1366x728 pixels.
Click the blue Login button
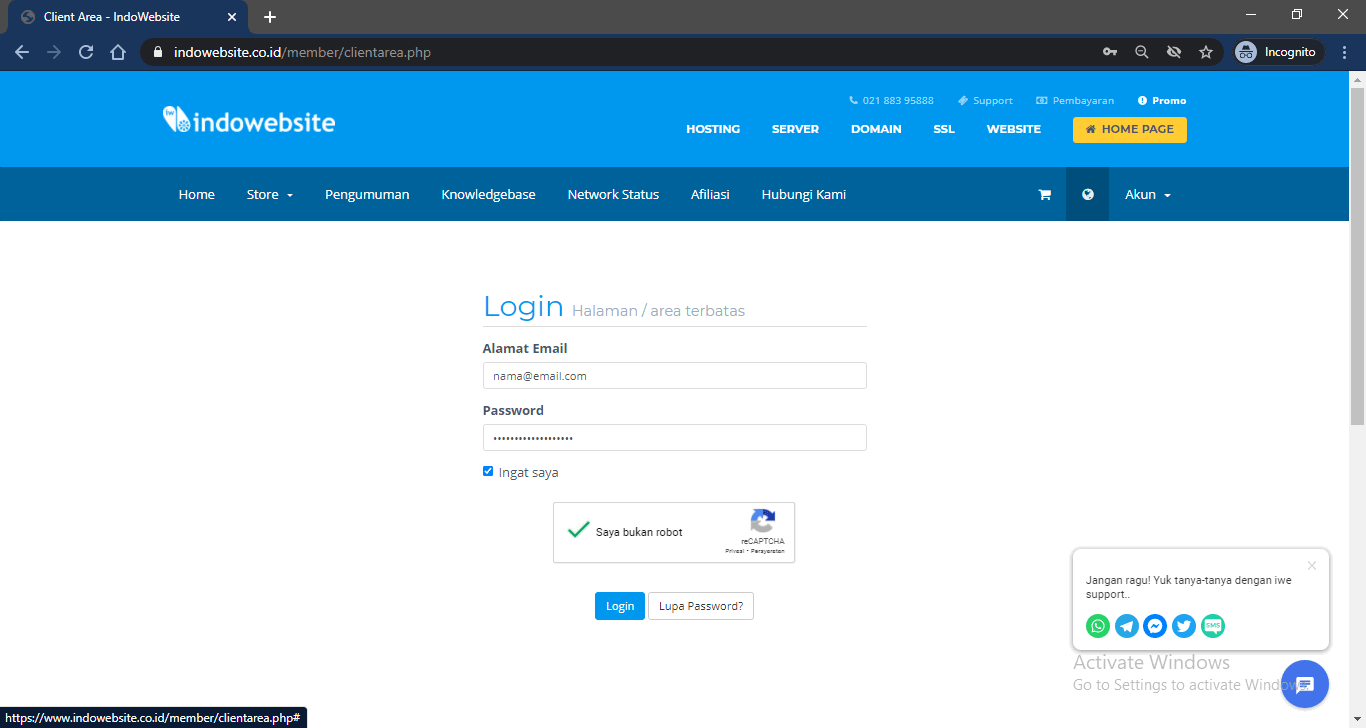(619, 606)
